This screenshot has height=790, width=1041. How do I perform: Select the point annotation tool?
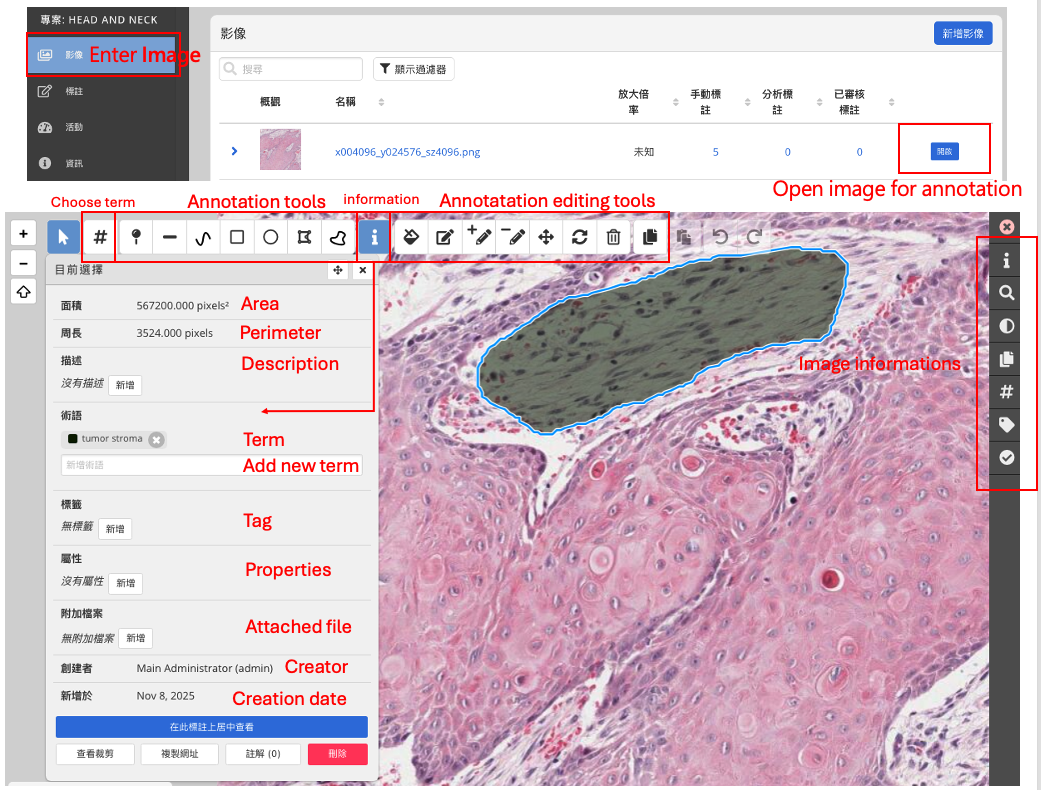coord(136,237)
